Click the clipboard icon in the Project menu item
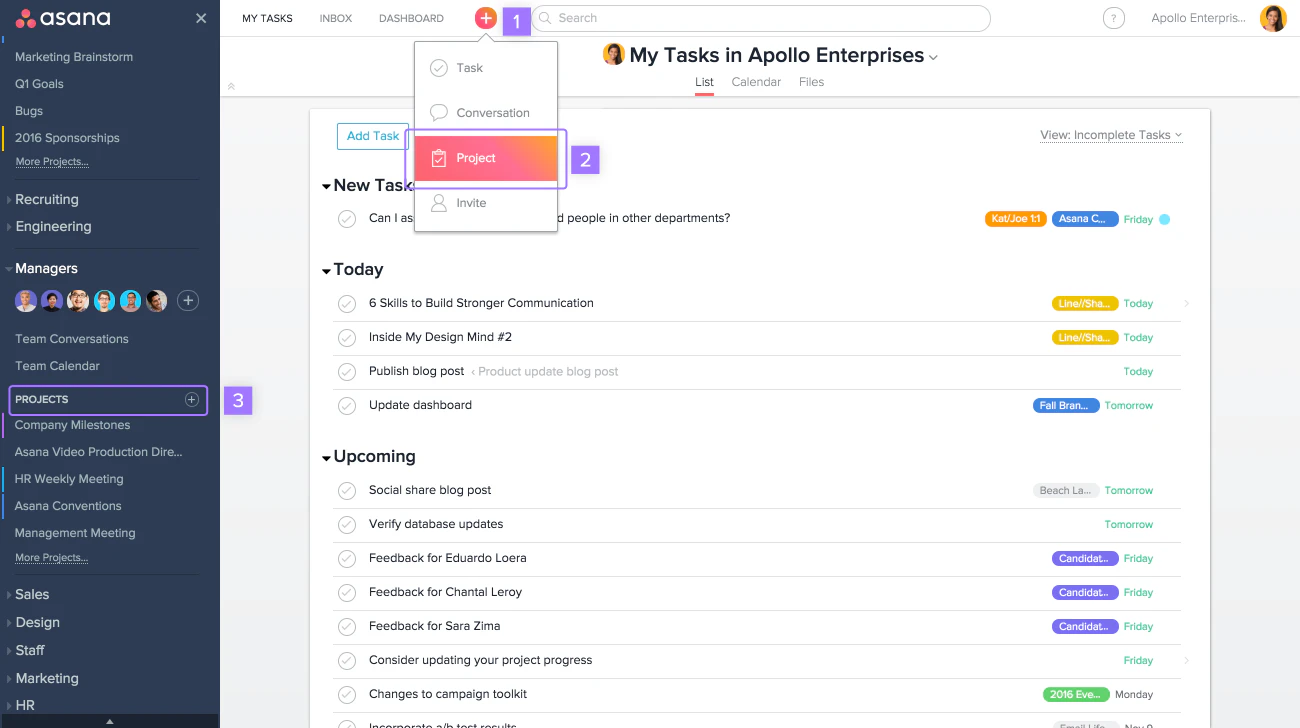1300x728 pixels. [438, 158]
